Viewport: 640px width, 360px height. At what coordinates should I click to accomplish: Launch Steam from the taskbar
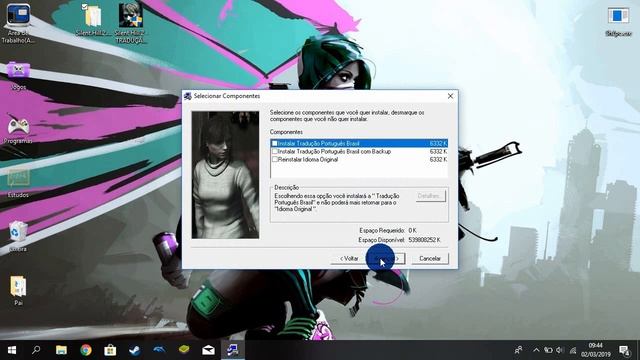point(134,350)
